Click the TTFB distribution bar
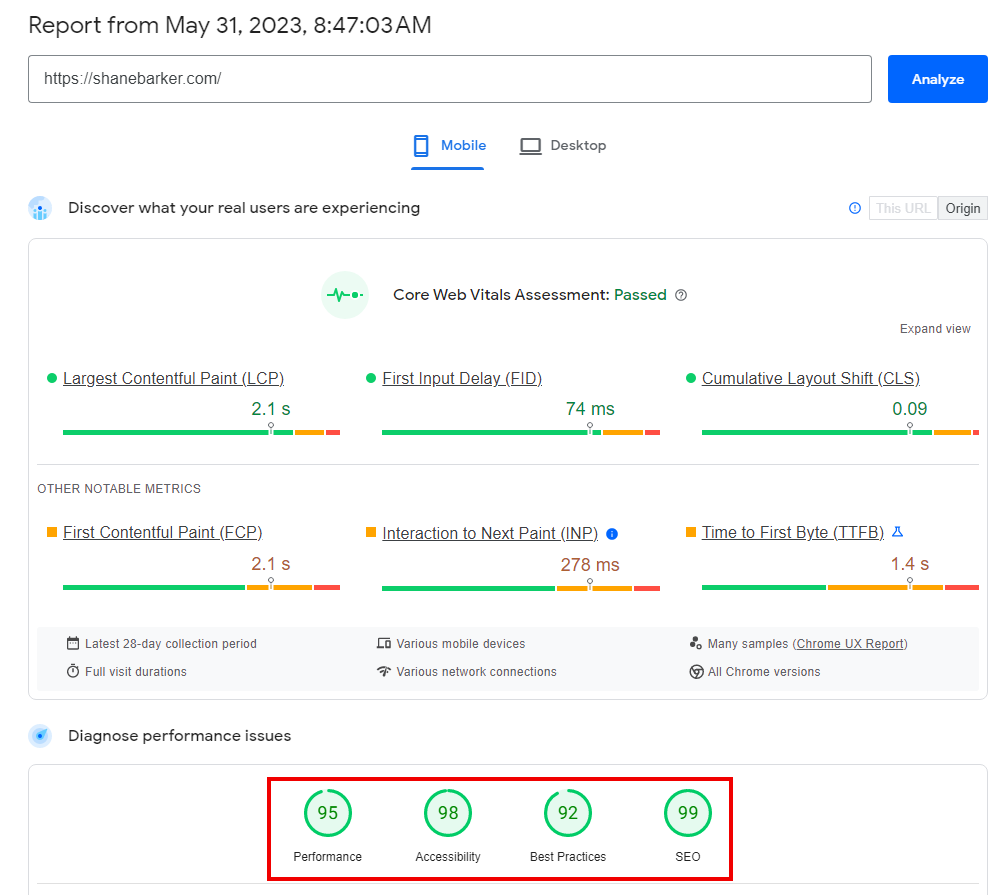The width and height of the screenshot is (1004, 895). click(840, 587)
